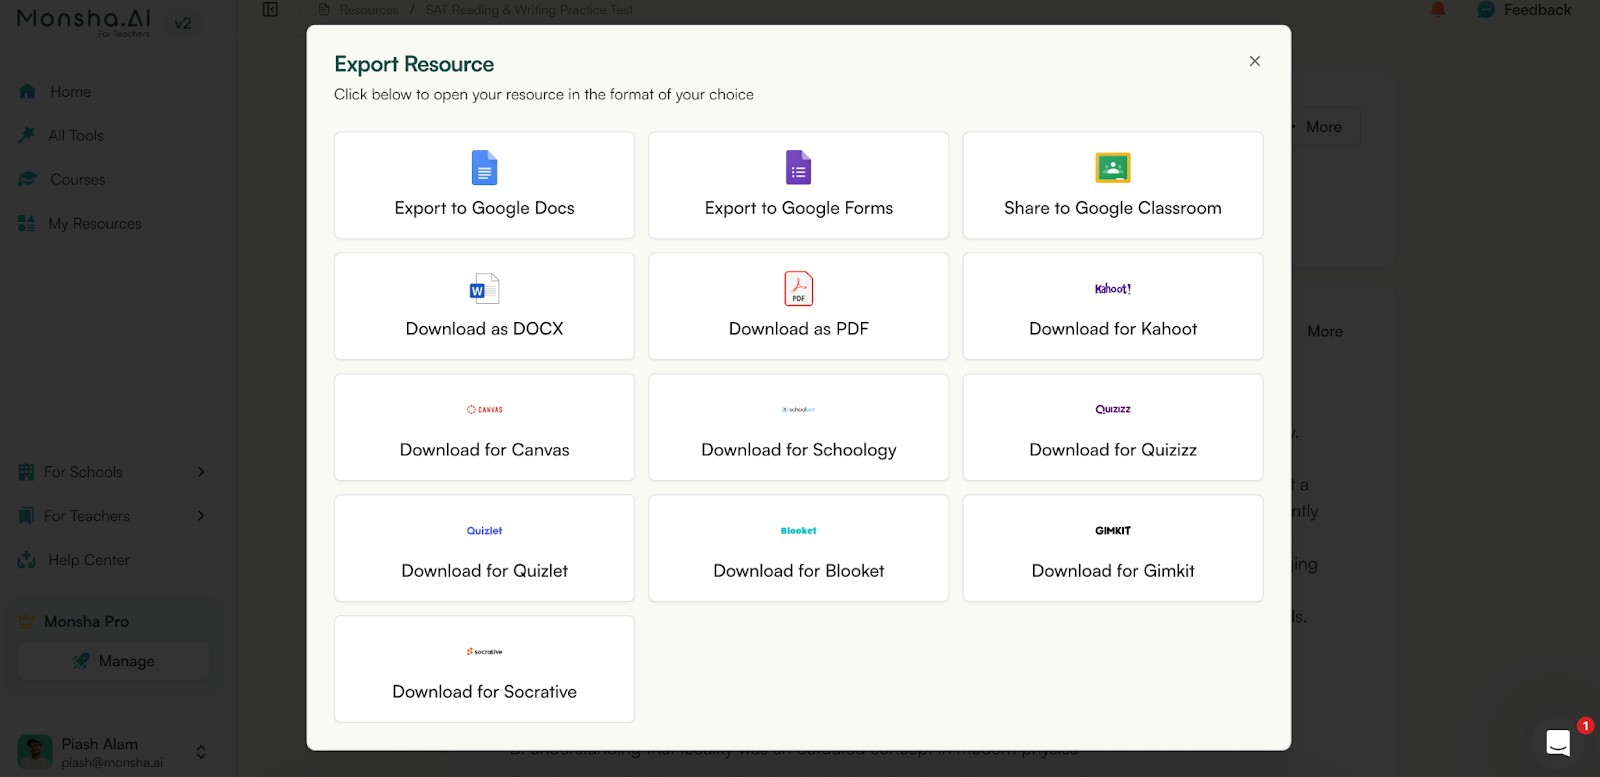Image resolution: width=1600 pixels, height=777 pixels.
Task: Click the My Resources icon
Action: [27, 223]
